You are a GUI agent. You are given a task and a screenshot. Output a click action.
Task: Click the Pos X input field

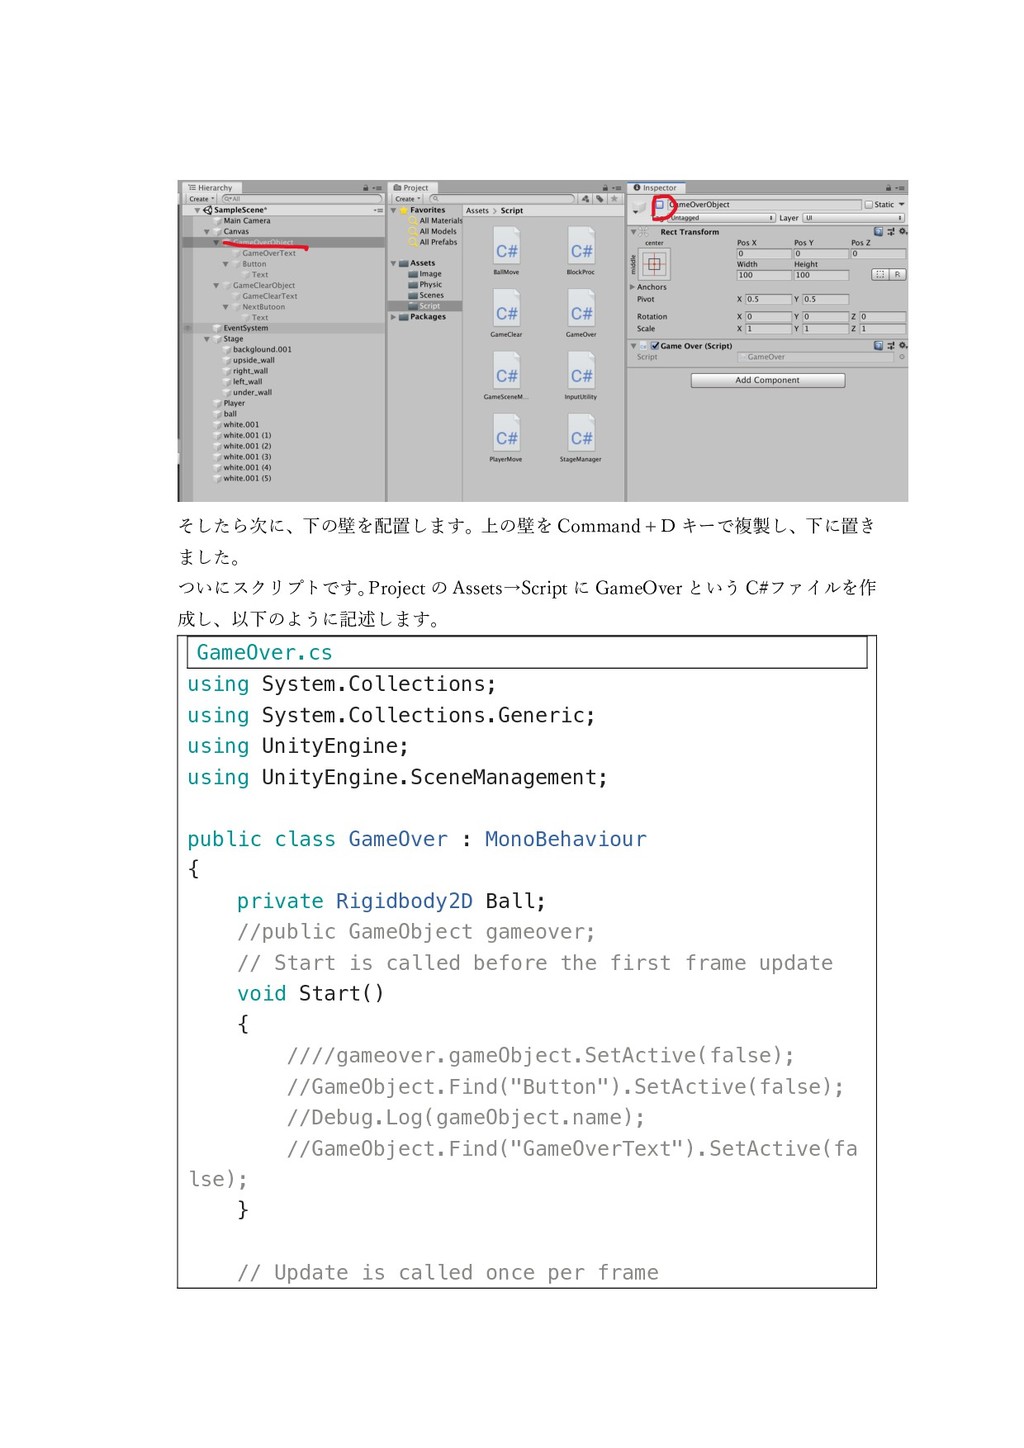pyautogui.click(x=763, y=253)
